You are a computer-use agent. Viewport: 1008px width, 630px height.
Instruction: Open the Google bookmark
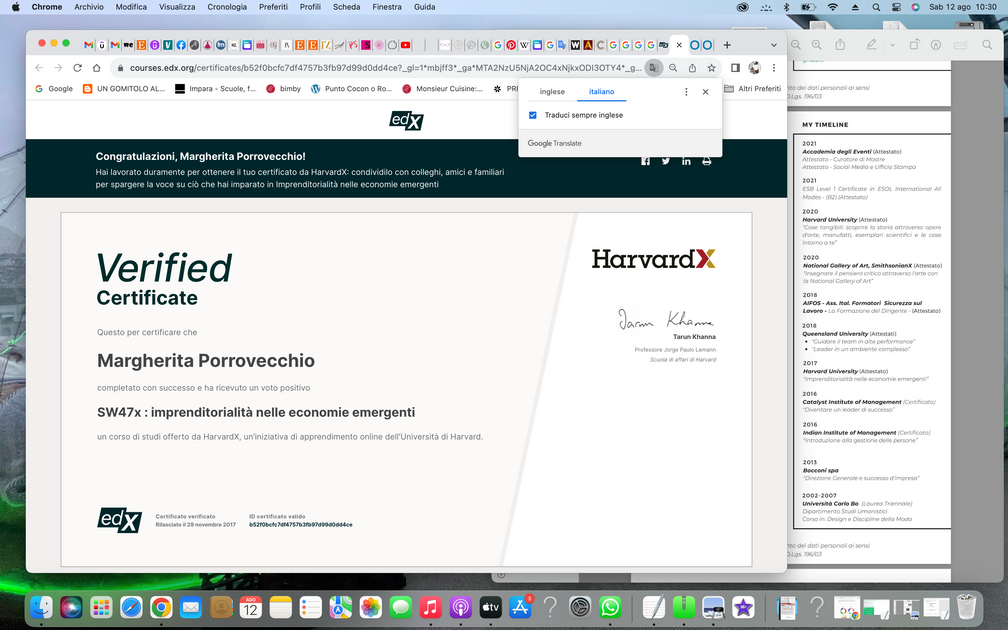54,89
